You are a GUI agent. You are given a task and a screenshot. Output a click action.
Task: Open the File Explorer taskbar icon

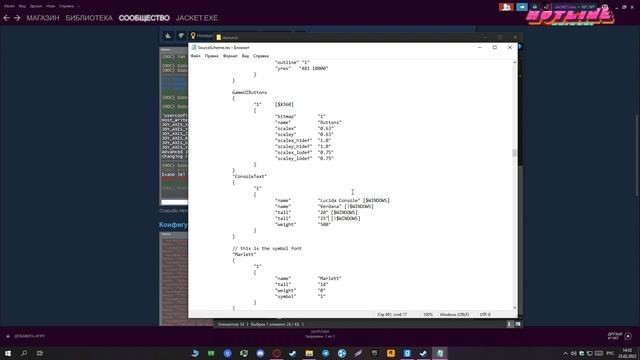click(309, 353)
